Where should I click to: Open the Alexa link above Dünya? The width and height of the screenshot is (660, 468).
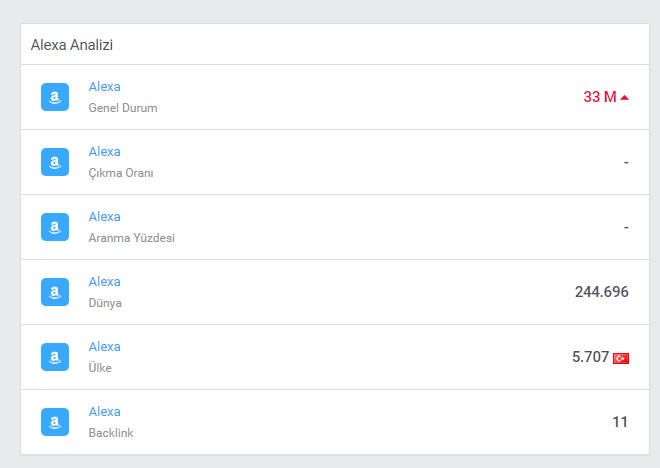coord(104,282)
